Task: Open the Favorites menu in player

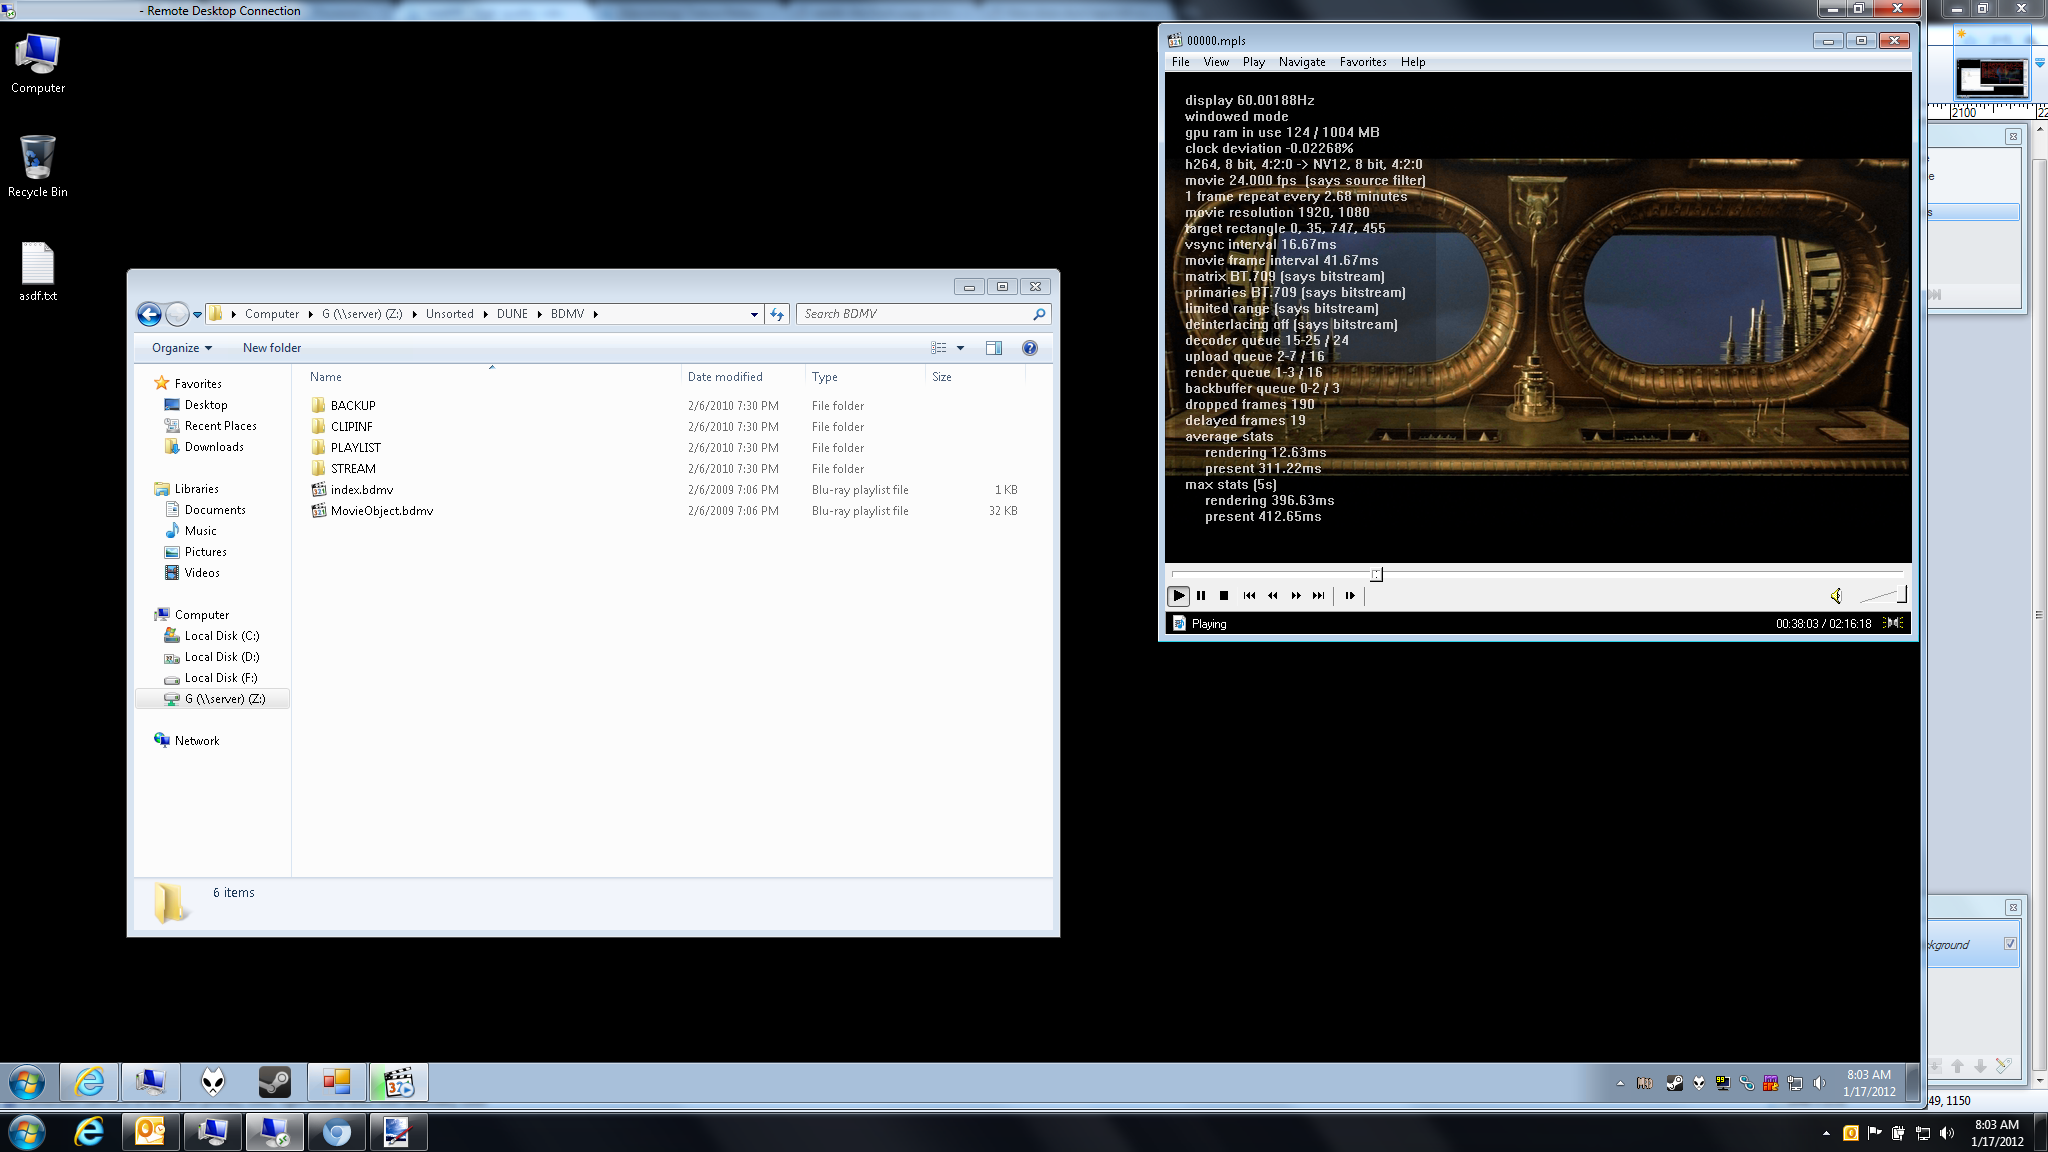Action: click(1362, 62)
